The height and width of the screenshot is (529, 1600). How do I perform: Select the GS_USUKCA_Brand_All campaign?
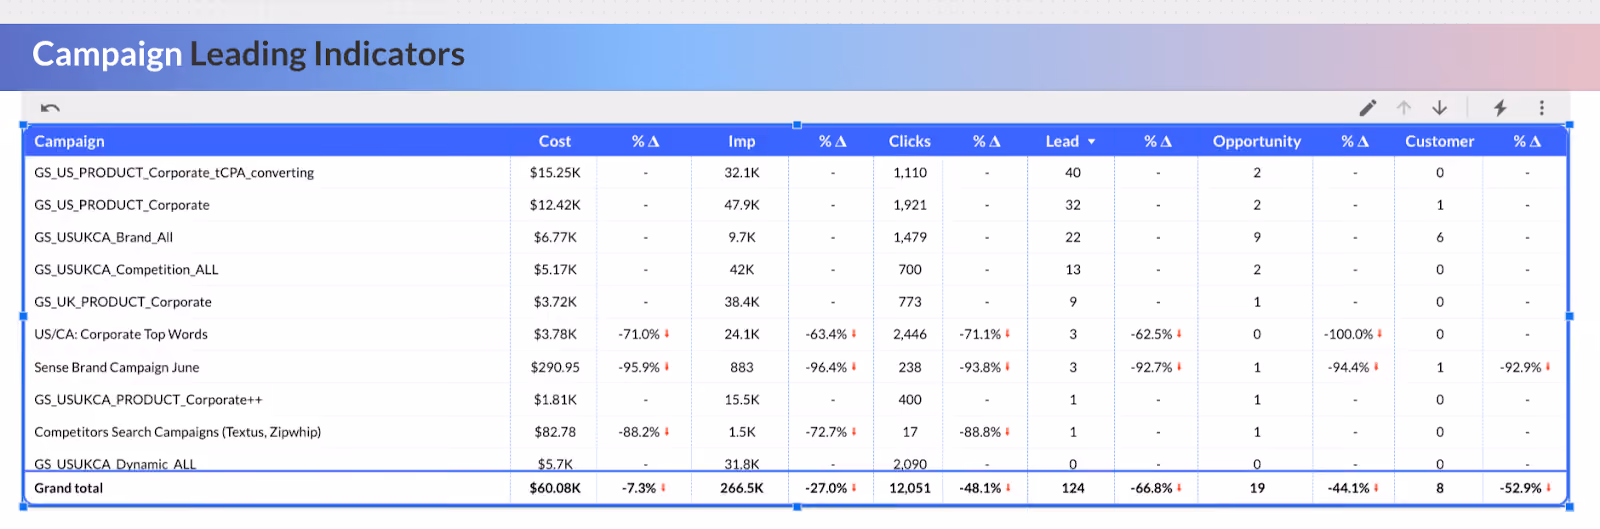[104, 237]
